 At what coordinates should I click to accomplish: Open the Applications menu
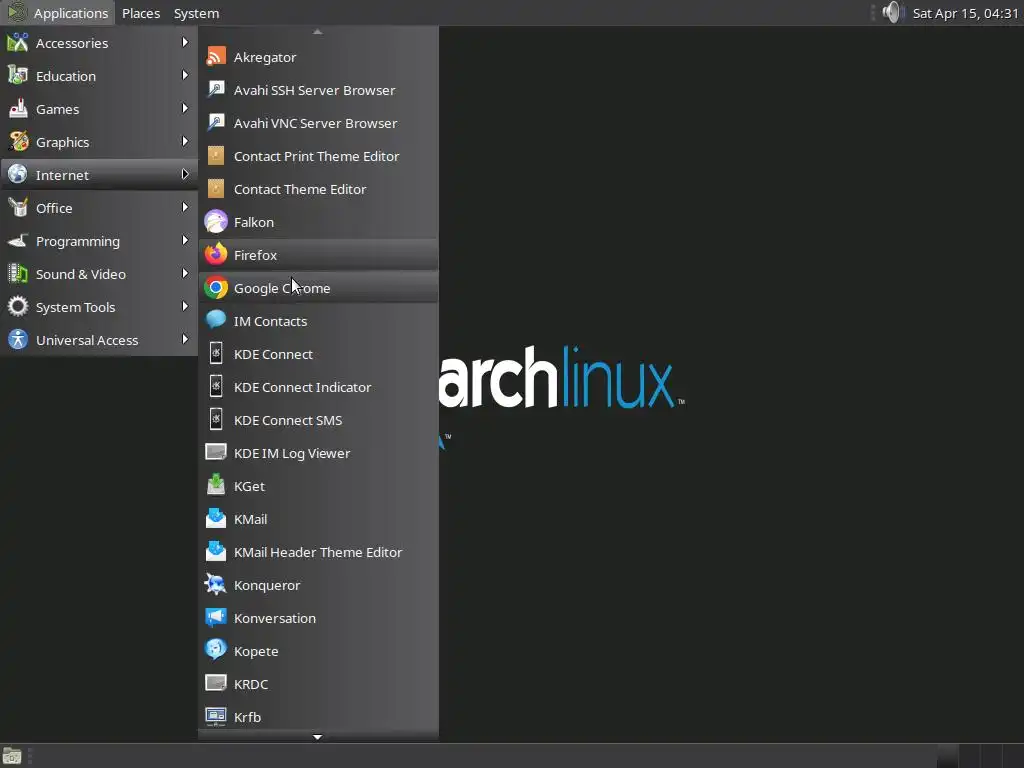57,13
